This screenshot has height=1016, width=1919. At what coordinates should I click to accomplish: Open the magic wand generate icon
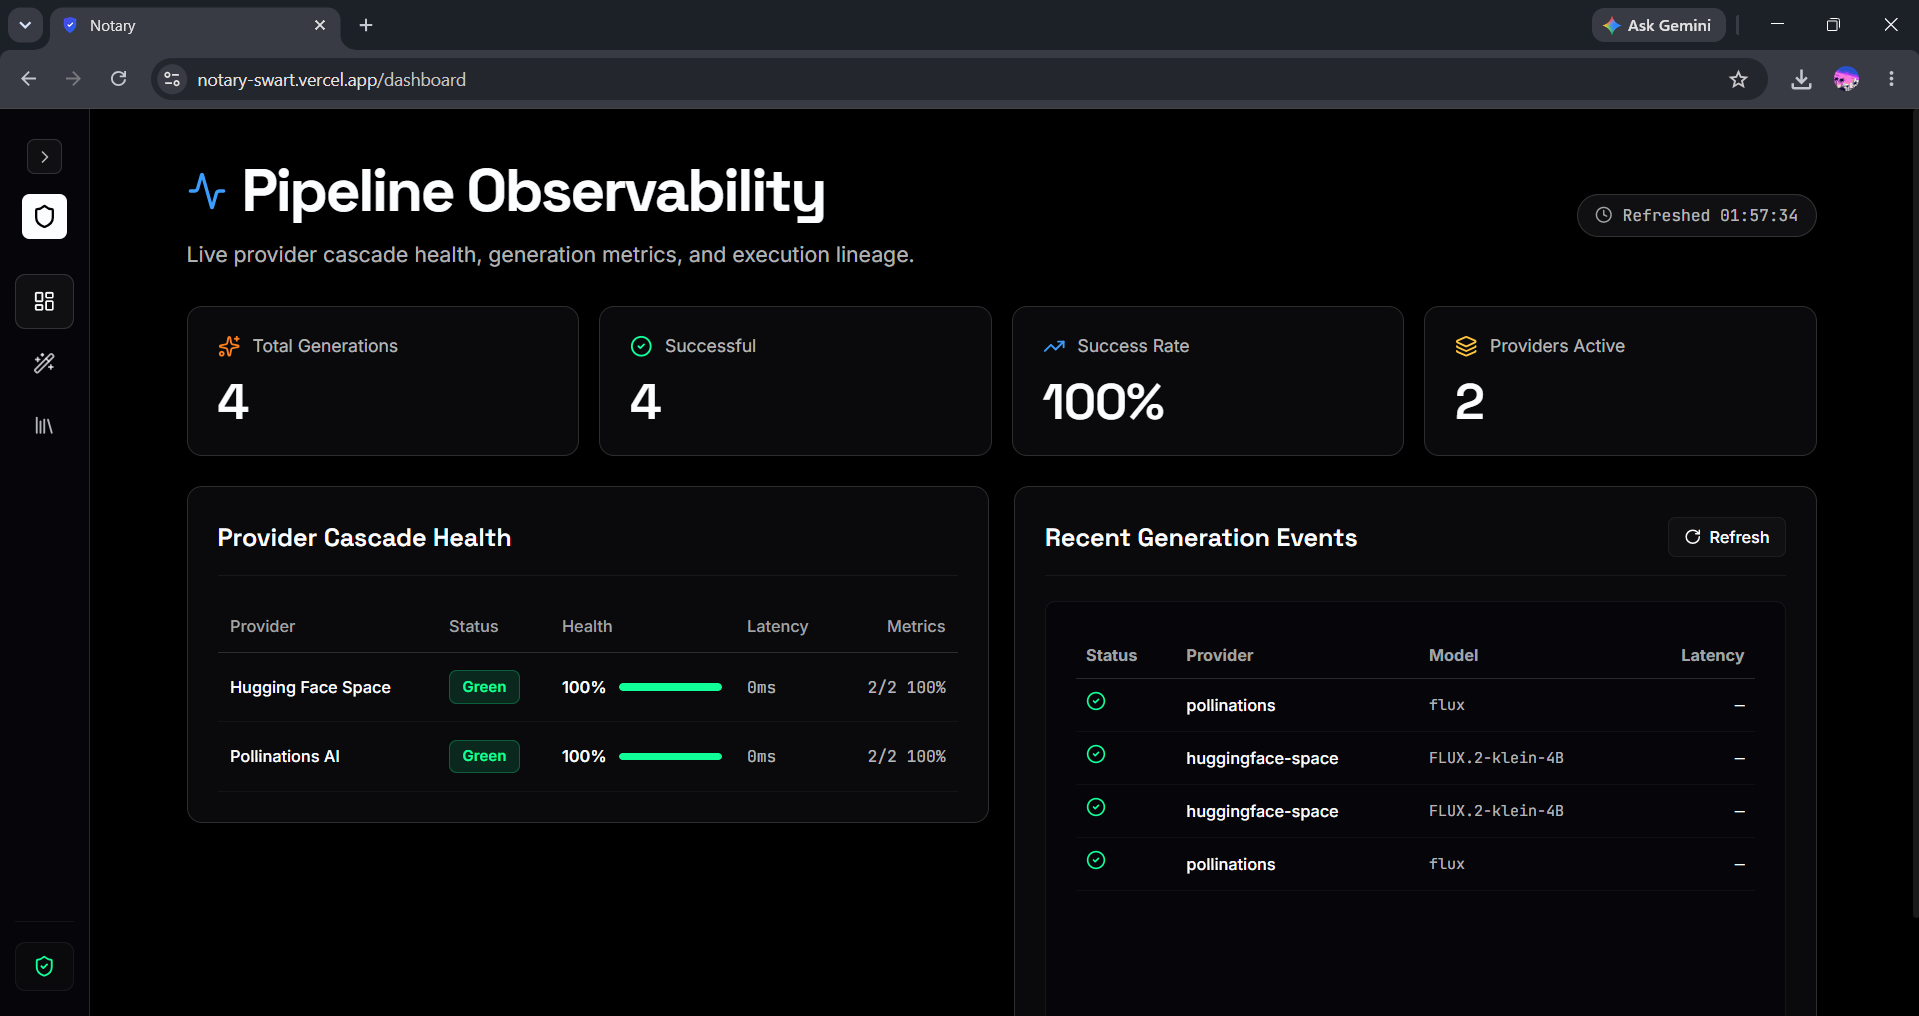coord(44,363)
